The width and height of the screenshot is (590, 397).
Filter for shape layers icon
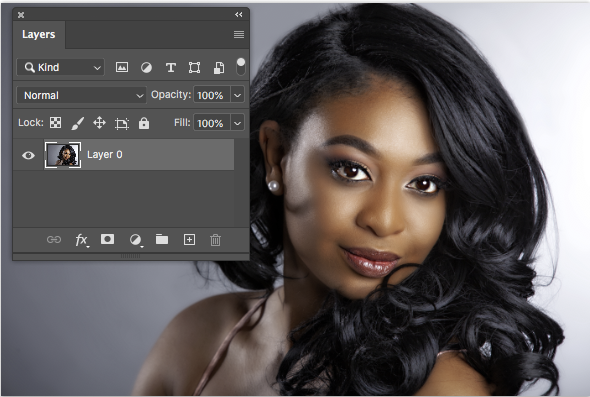tap(195, 67)
